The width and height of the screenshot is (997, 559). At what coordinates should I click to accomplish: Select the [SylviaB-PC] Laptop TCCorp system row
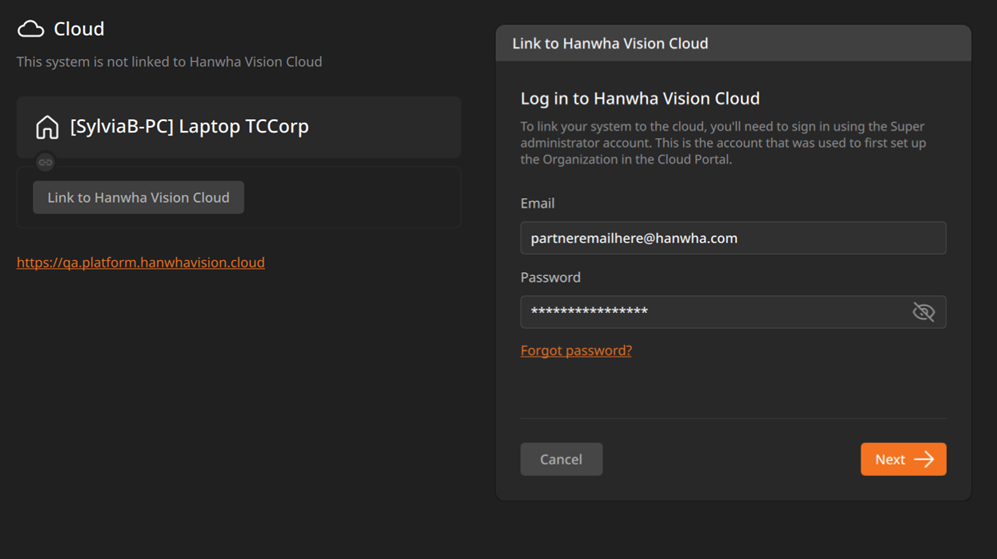[x=238, y=127]
